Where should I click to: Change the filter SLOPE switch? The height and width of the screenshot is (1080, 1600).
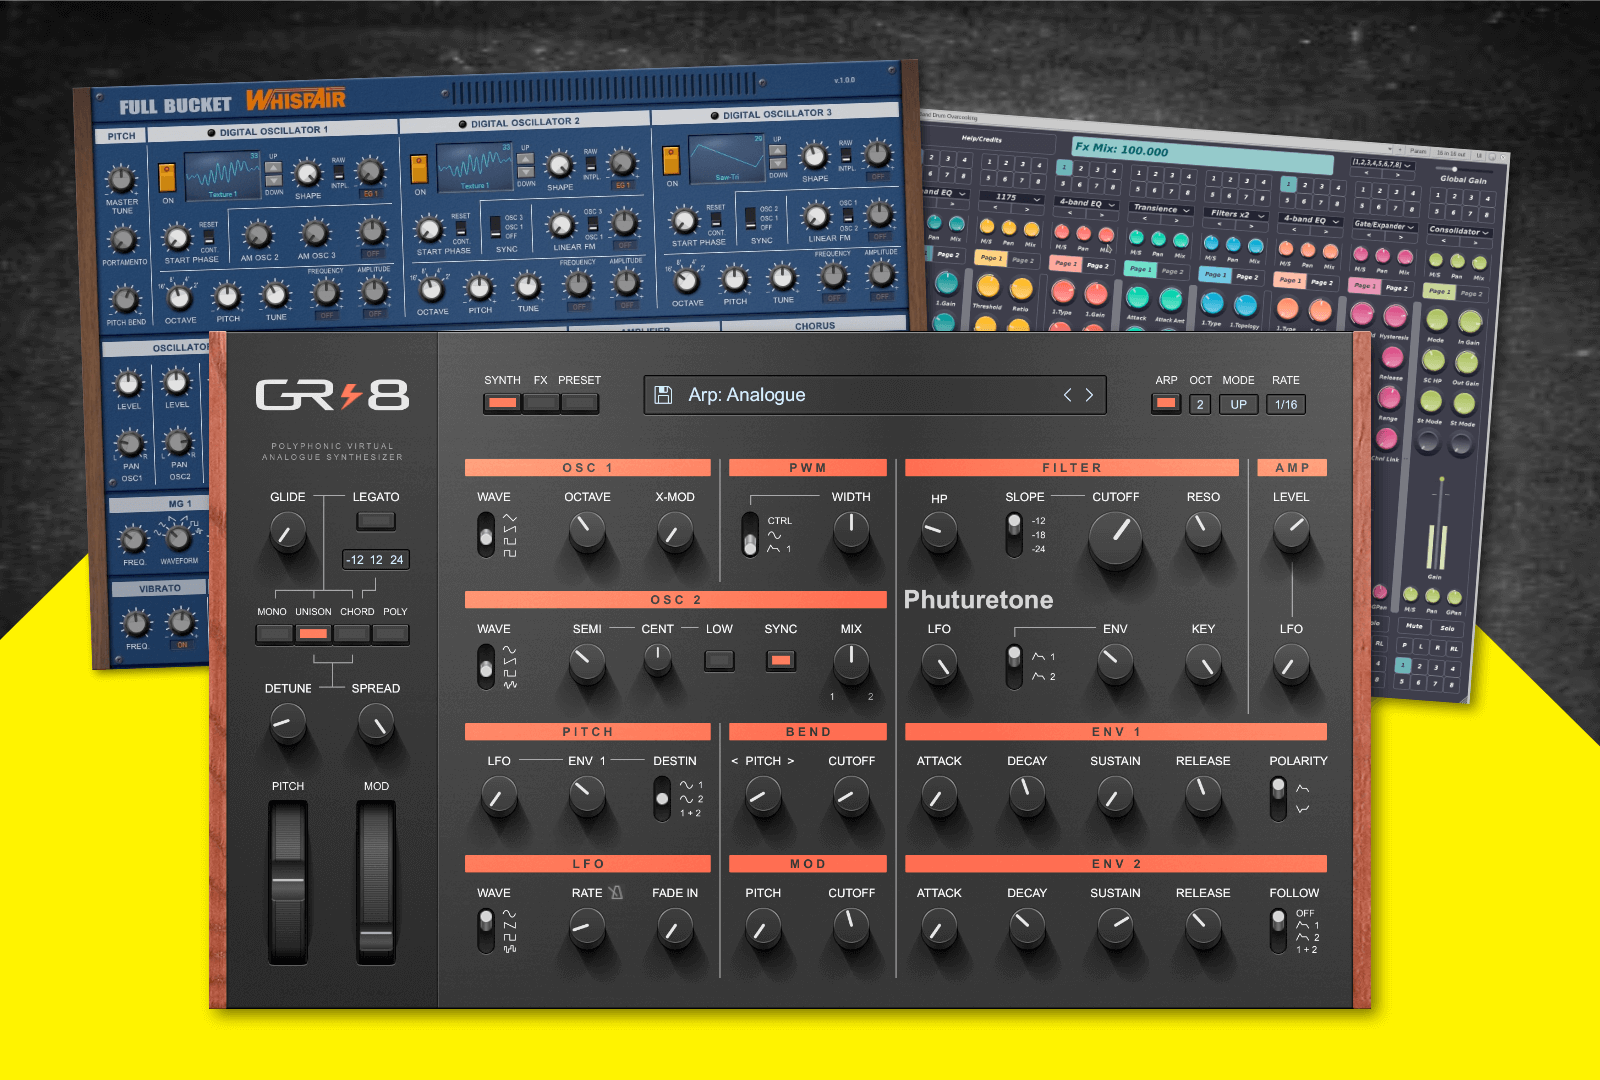pyautogui.click(x=1014, y=535)
